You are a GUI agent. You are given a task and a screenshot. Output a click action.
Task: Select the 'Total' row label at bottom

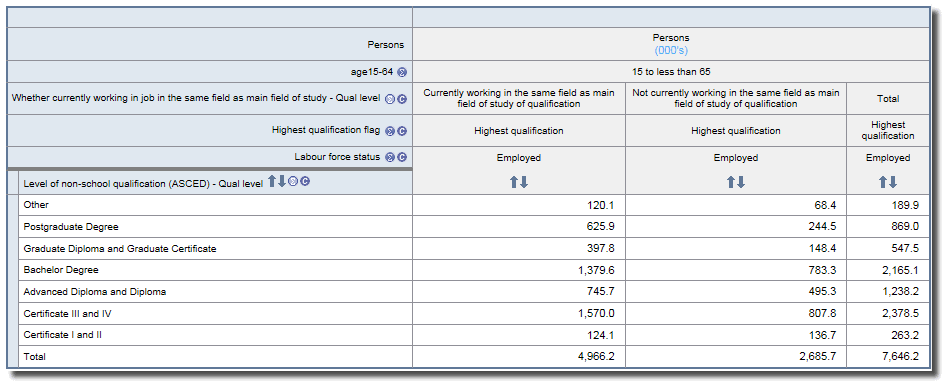pos(34,357)
